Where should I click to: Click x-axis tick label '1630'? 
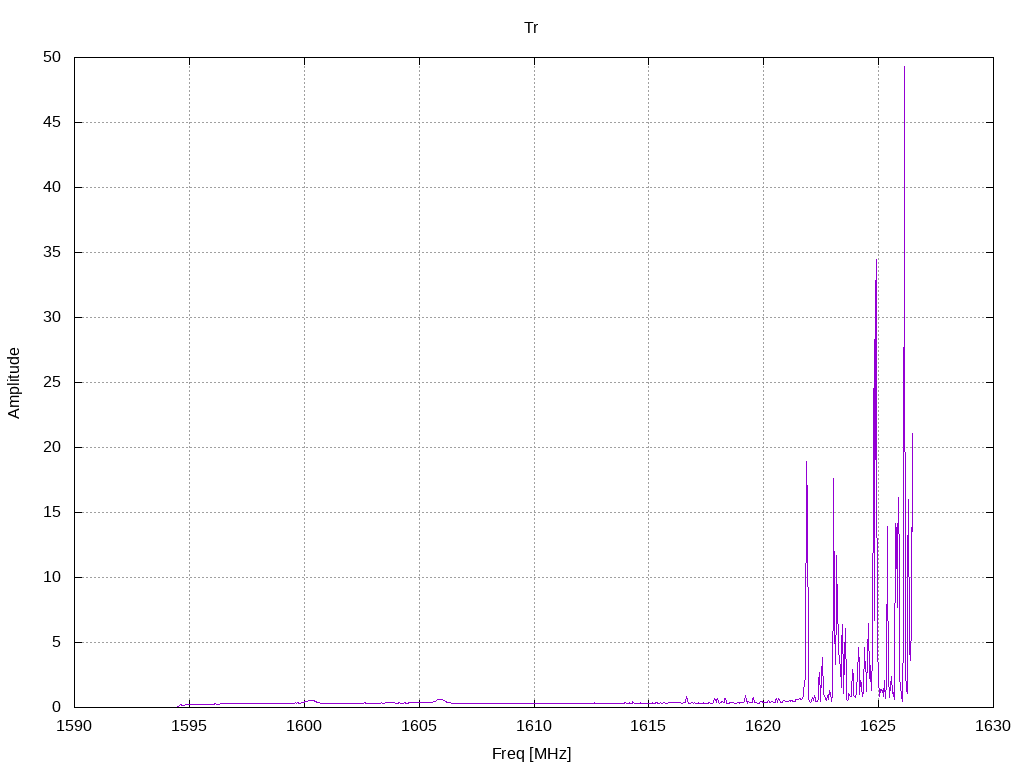993,726
